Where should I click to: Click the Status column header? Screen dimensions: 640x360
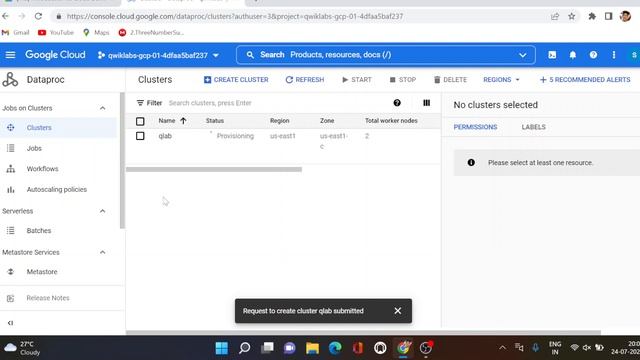click(215, 121)
